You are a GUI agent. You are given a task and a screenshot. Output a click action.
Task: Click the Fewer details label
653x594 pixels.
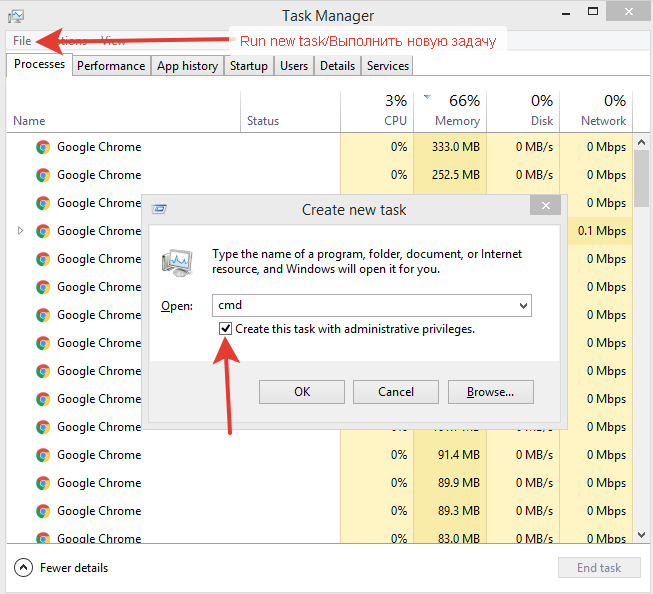pyautogui.click(x=74, y=568)
